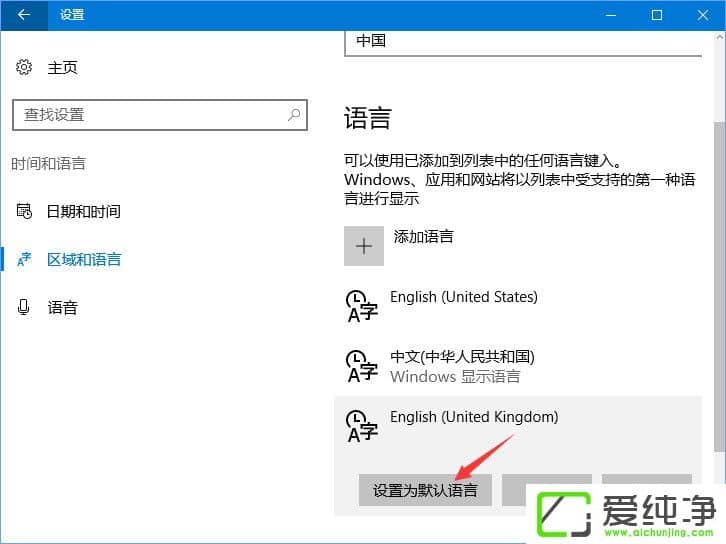Click the 区域和语言 language icon
This screenshot has height=544, width=726.
[24, 259]
